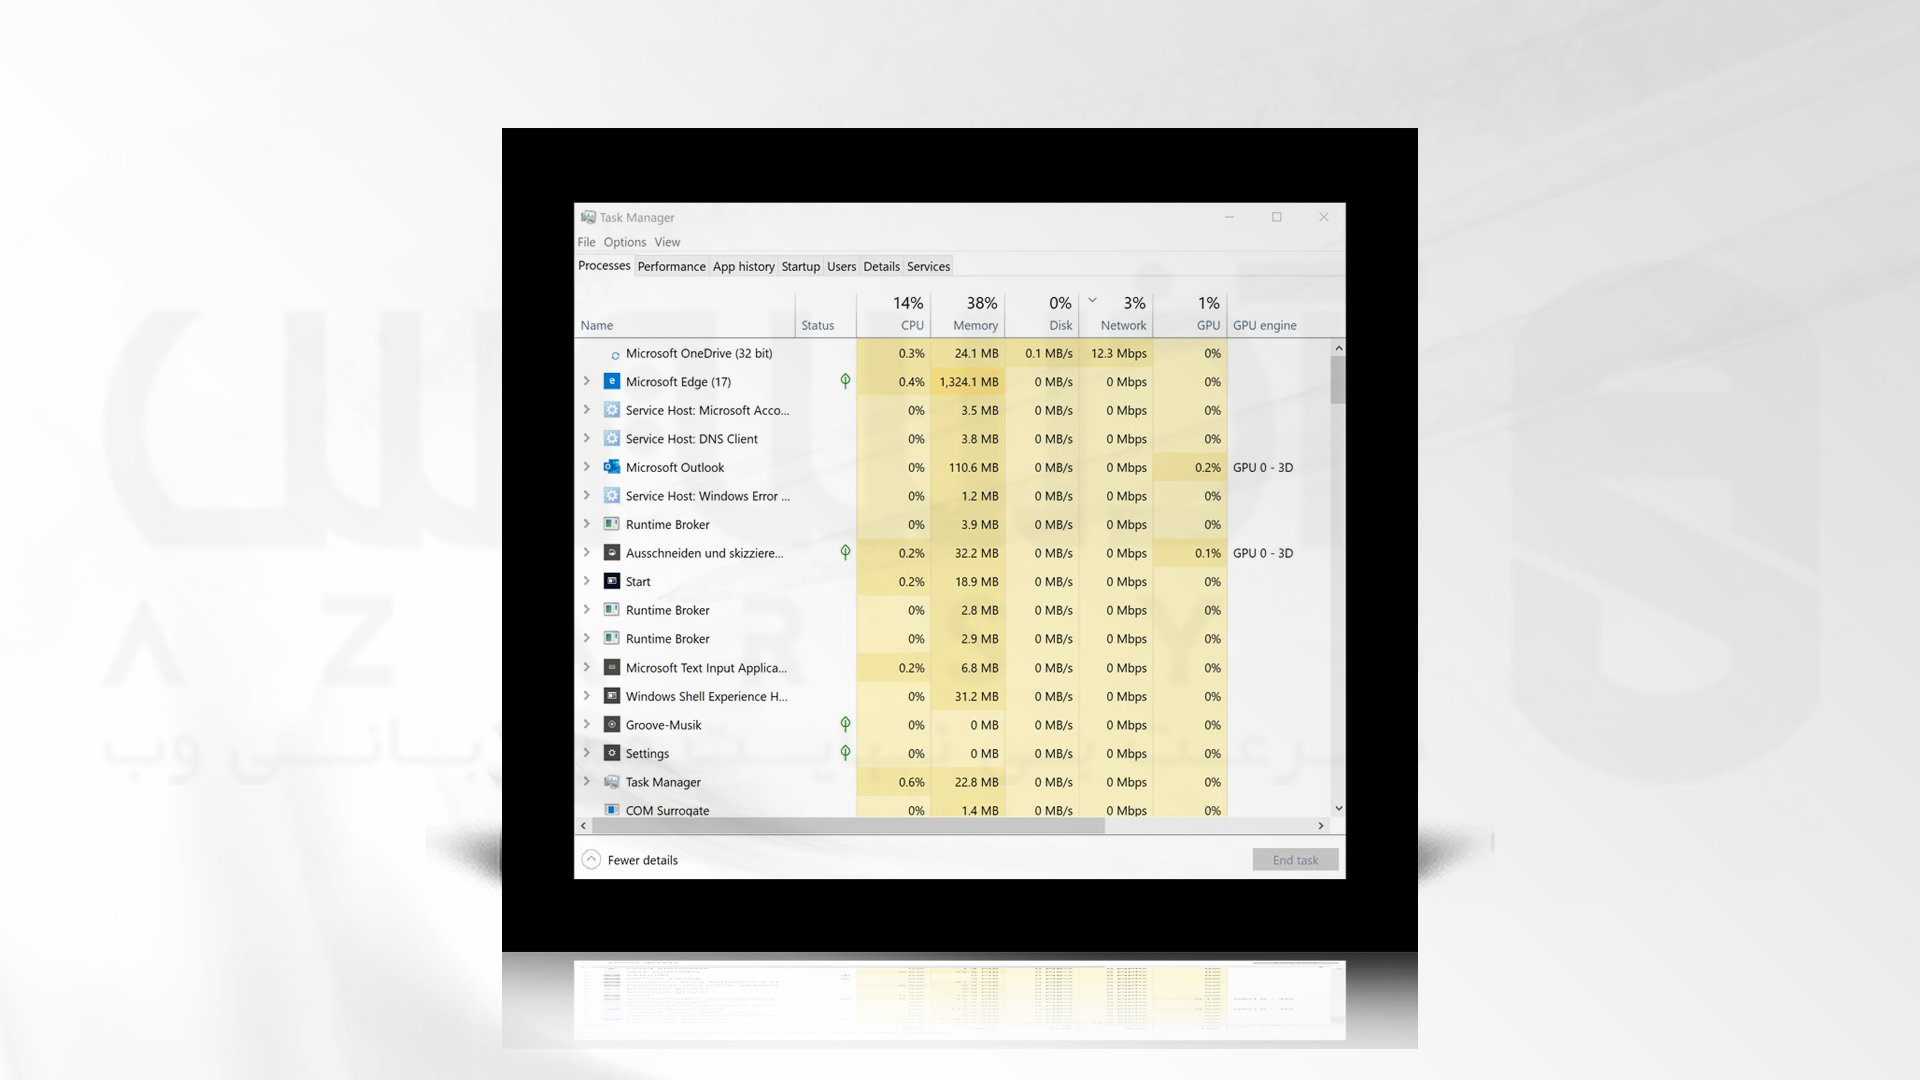Viewport: 1920px width, 1080px height.
Task: Select the Processes tab
Action: point(604,266)
